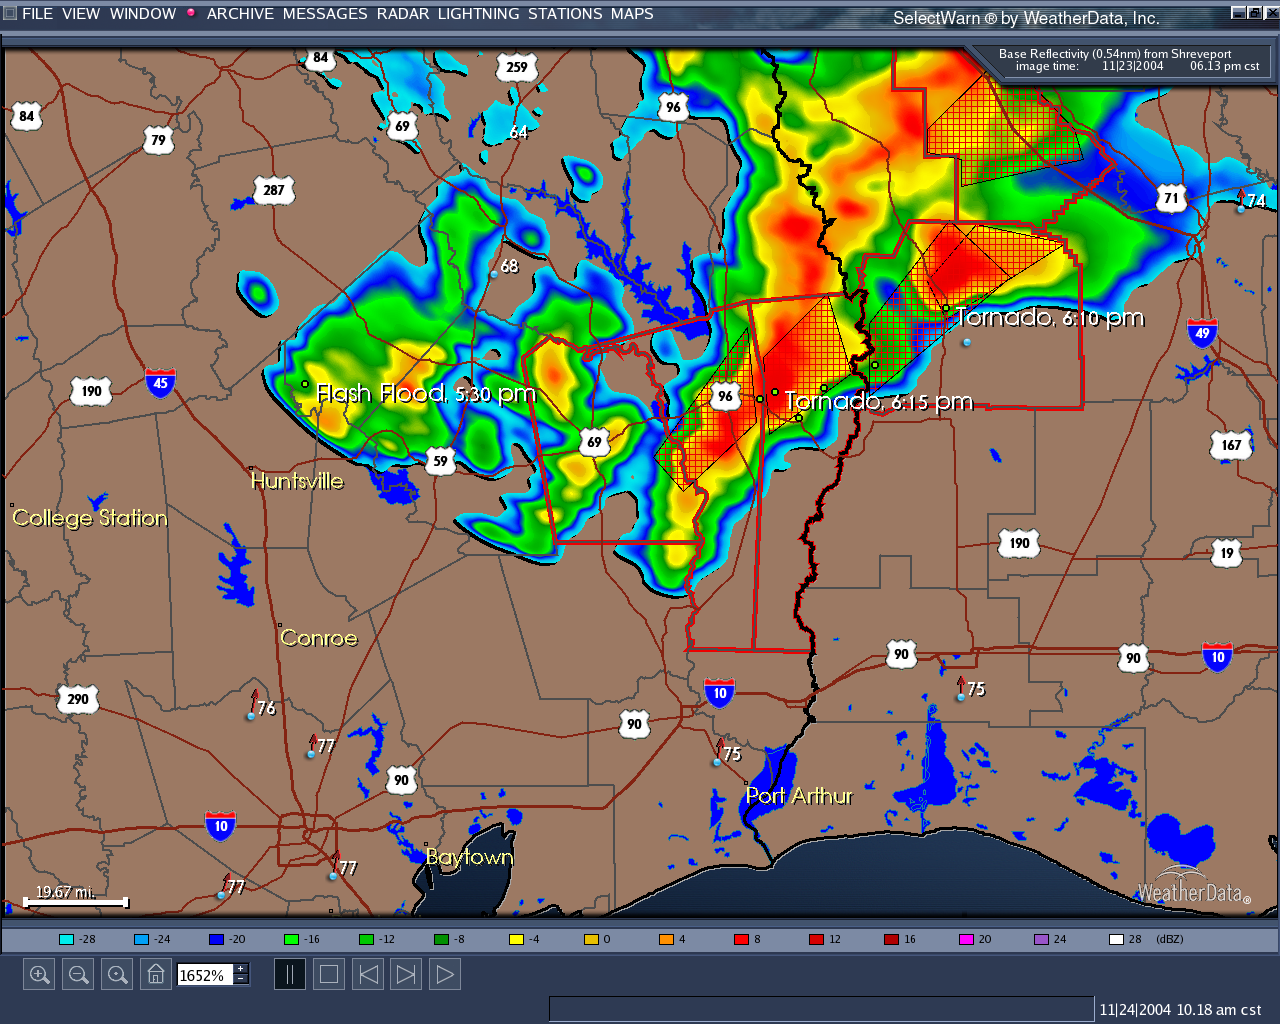The image size is (1280, 1024).
Task: Play the radar animation forward
Action: (x=444, y=973)
